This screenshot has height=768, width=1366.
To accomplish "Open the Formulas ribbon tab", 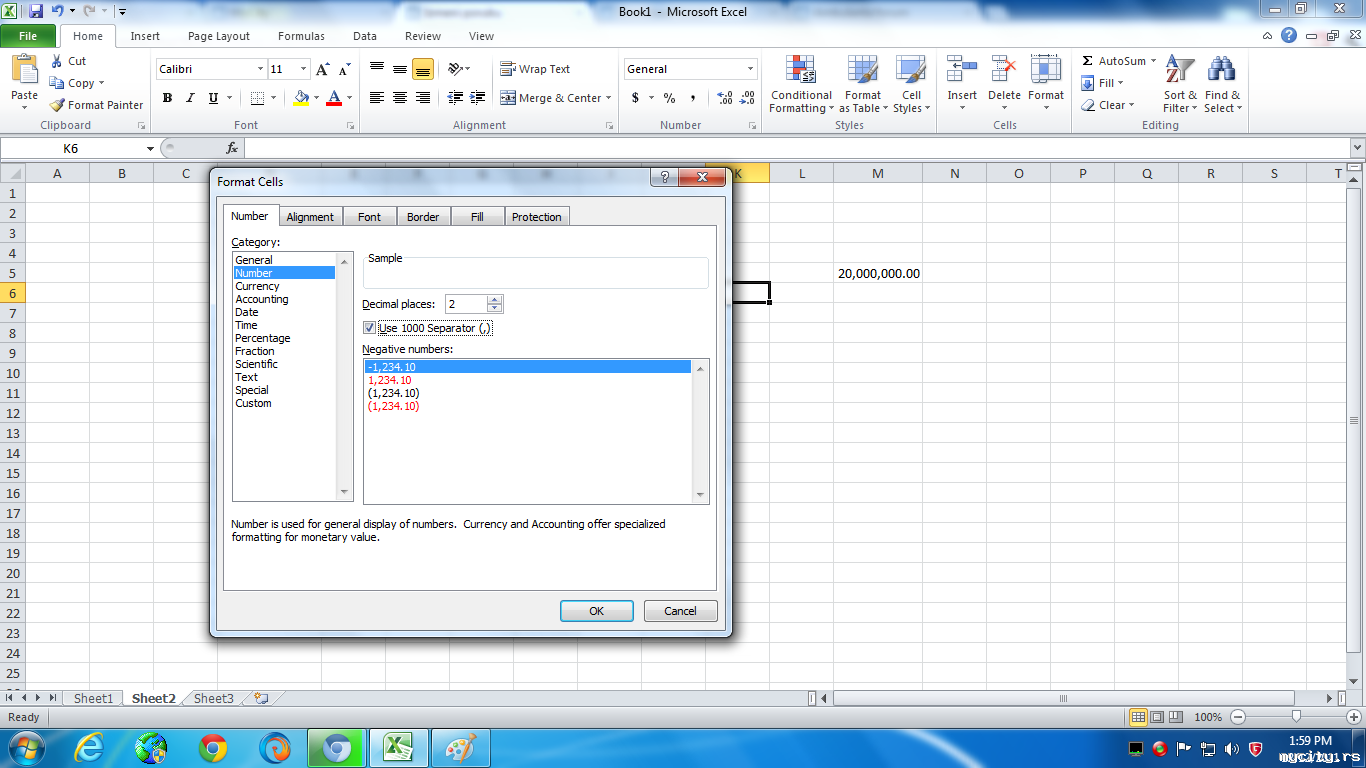I will pyautogui.click(x=301, y=36).
